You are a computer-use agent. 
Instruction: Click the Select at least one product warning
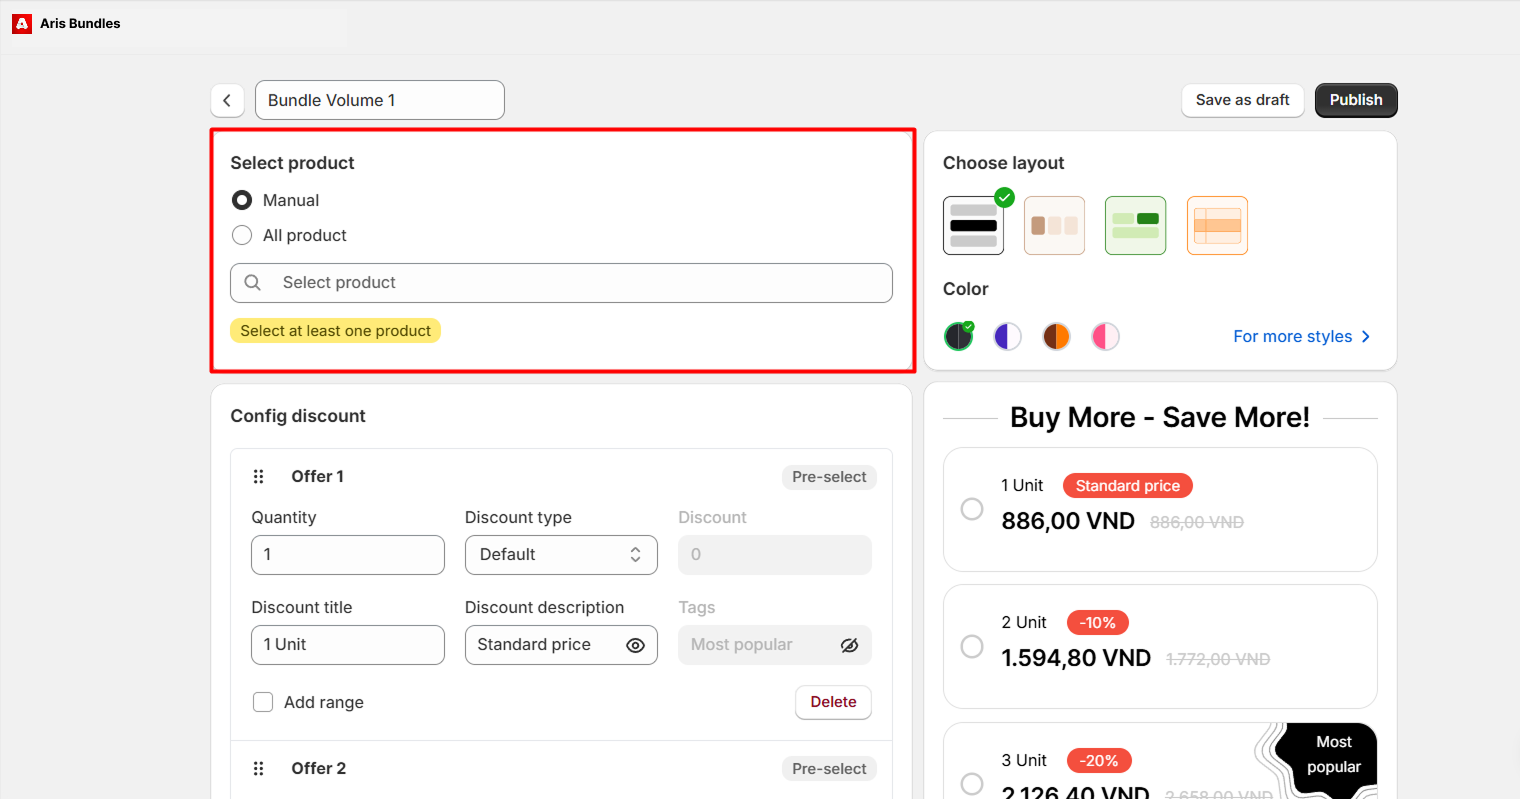336,331
